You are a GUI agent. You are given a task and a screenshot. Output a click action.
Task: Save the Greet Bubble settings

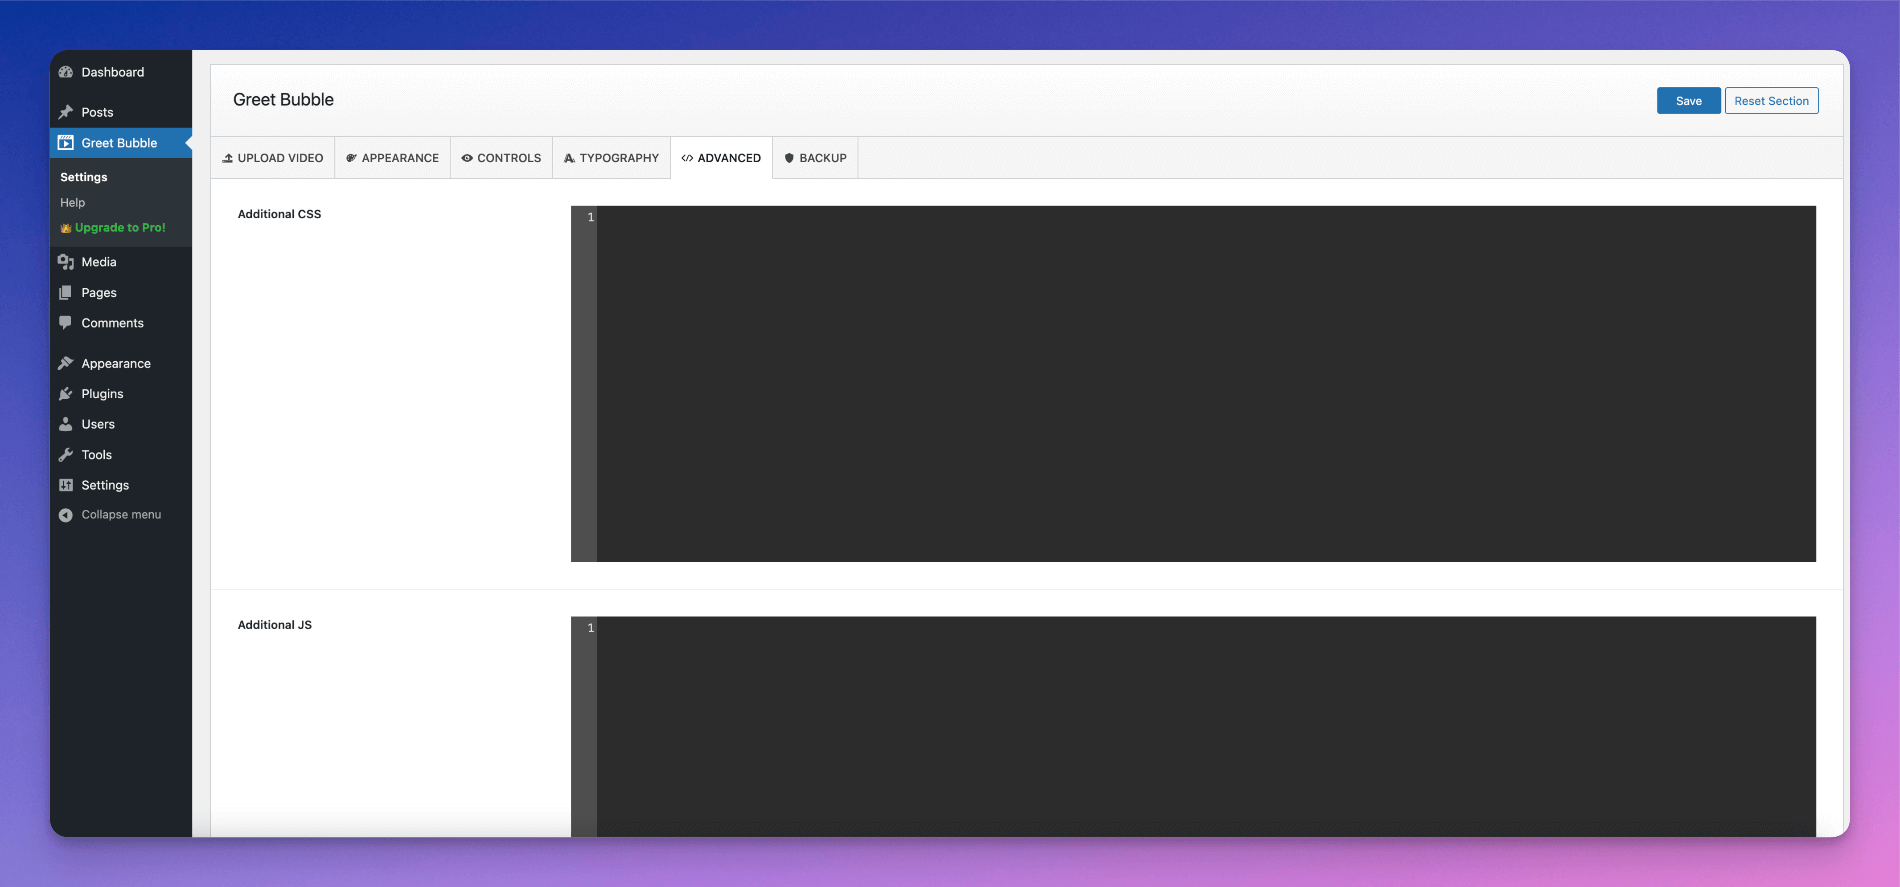pyautogui.click(x=1689, y=101)
